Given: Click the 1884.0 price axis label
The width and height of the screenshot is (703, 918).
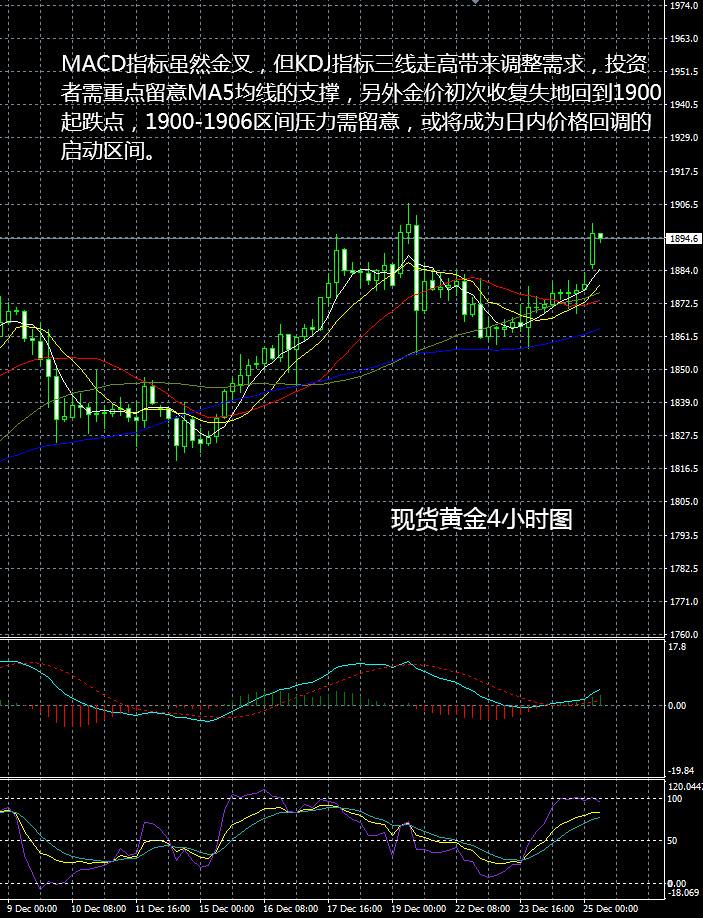Looking at the screenshot, I should 683,270.
